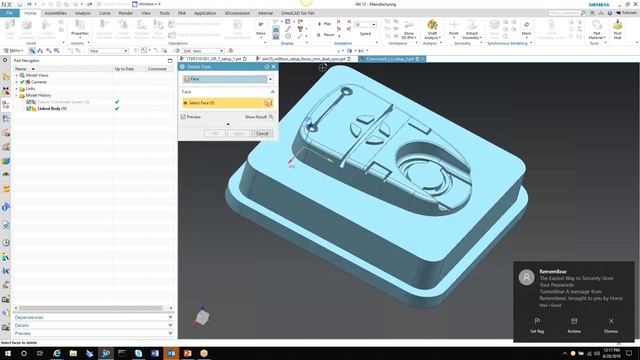The image size is (640, 360).
Task: Click the Cancel button
Action: click(262, 133)
